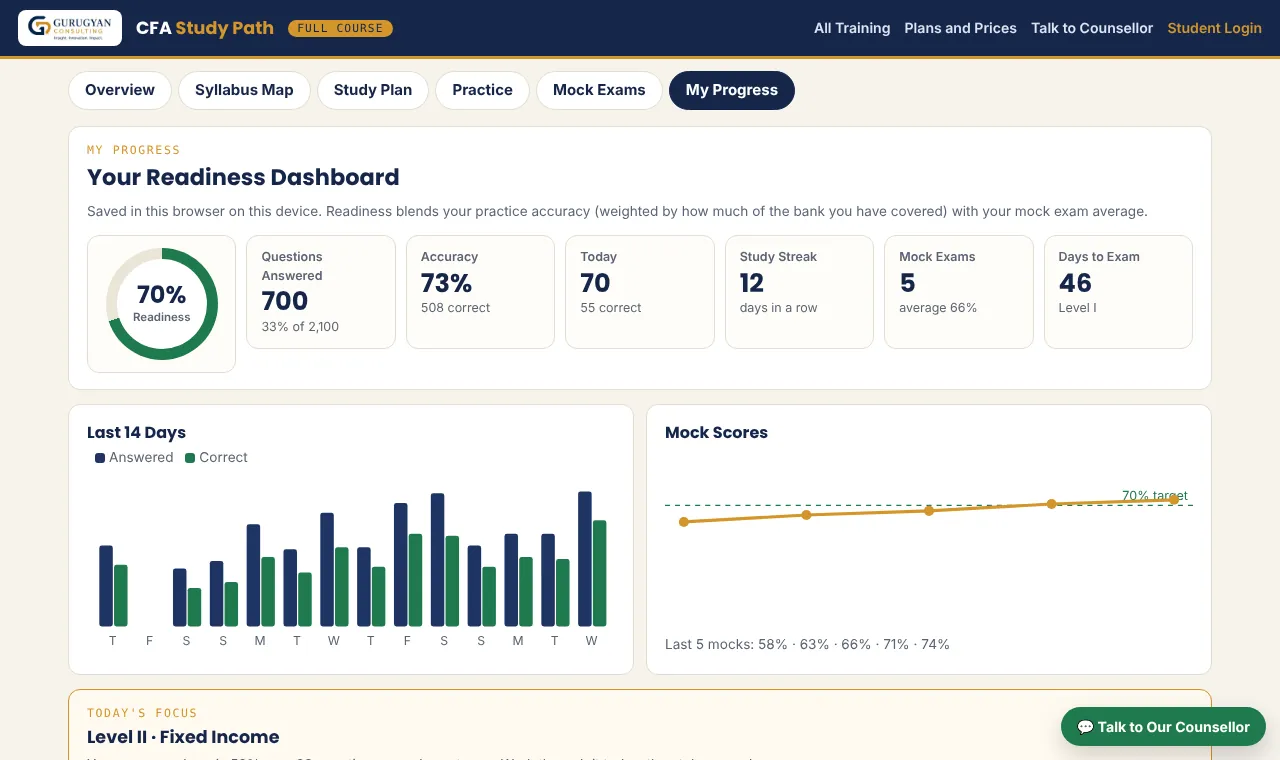Click the CFA Study Path title
Viewport: 1280px width, 760px height.
(205, 28)
